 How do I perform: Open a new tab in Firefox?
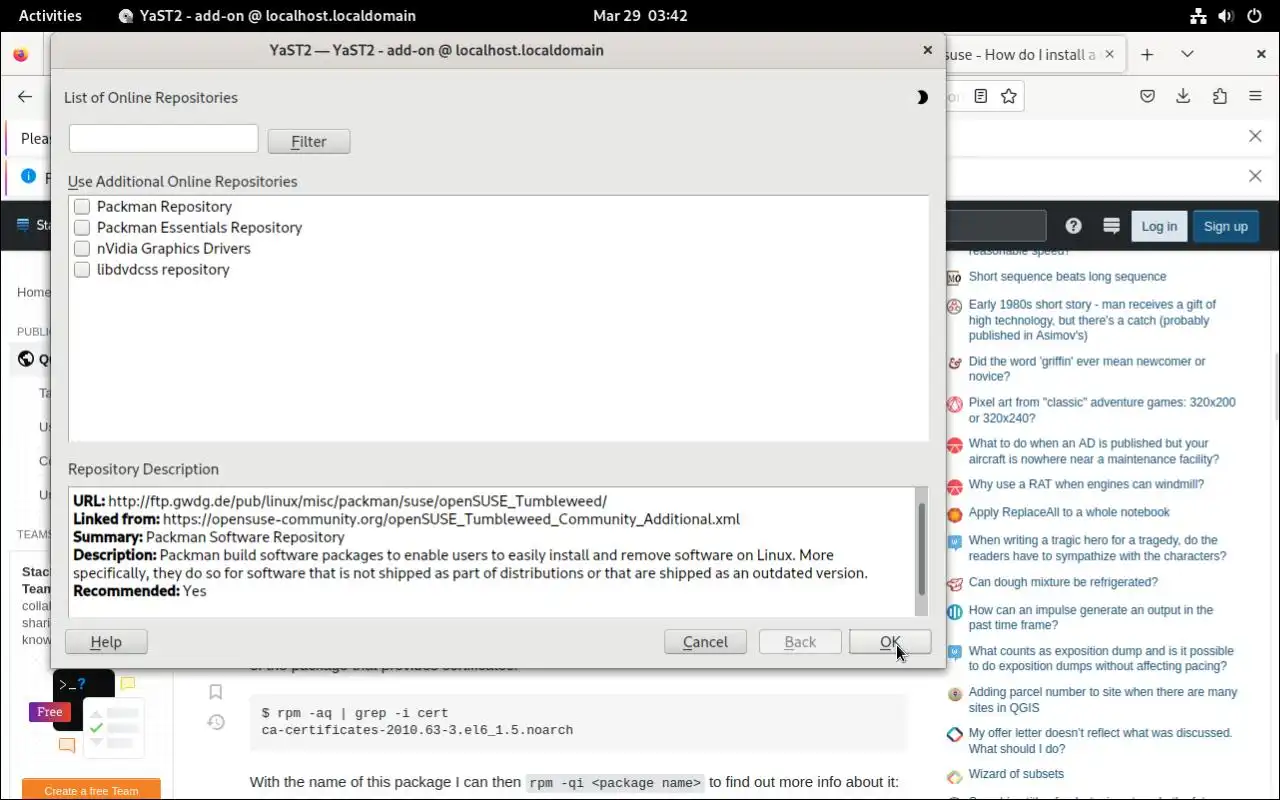click(1147, 55)
